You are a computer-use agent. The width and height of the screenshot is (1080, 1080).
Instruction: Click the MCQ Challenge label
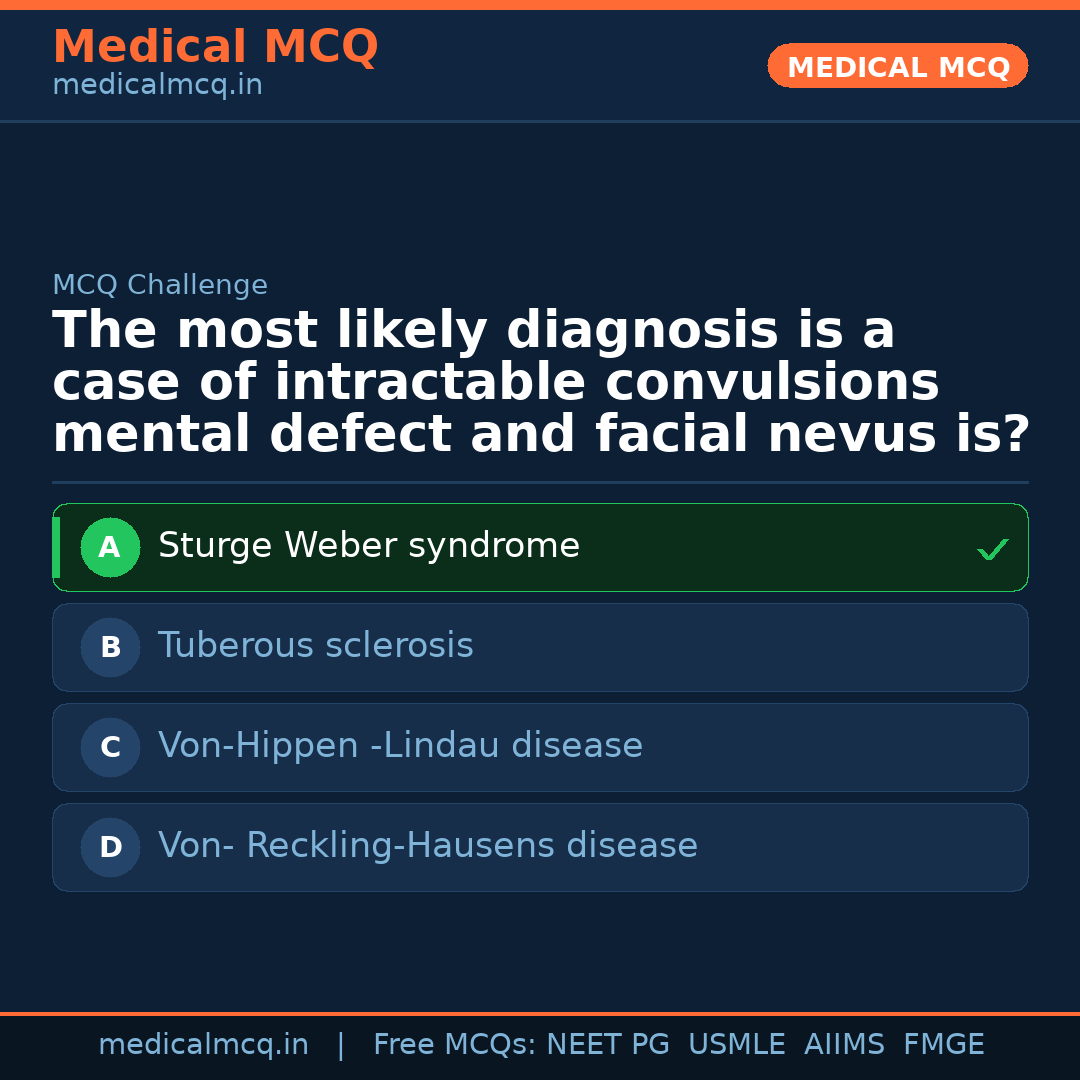pos(160,285)
